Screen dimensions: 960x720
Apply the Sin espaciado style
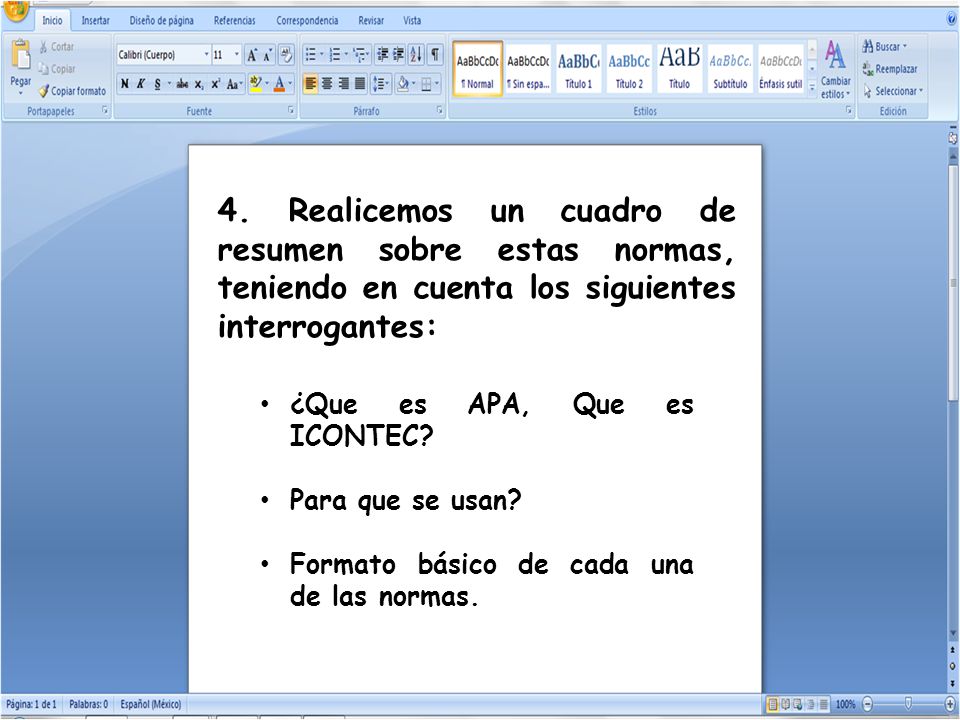[x=528, y=69]
